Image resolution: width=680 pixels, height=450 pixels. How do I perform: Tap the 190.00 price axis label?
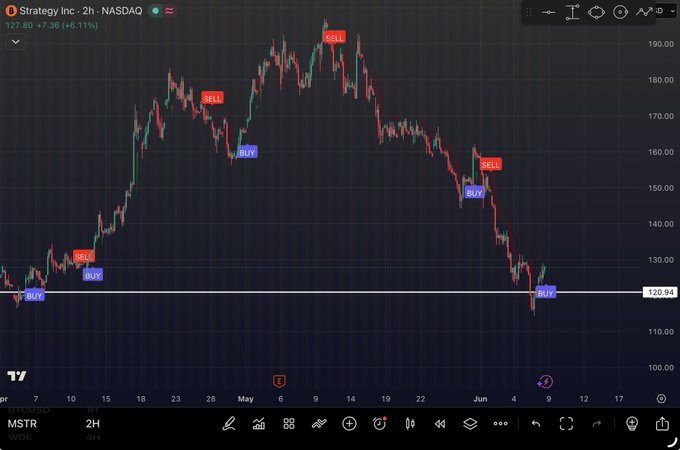(661, 44)
